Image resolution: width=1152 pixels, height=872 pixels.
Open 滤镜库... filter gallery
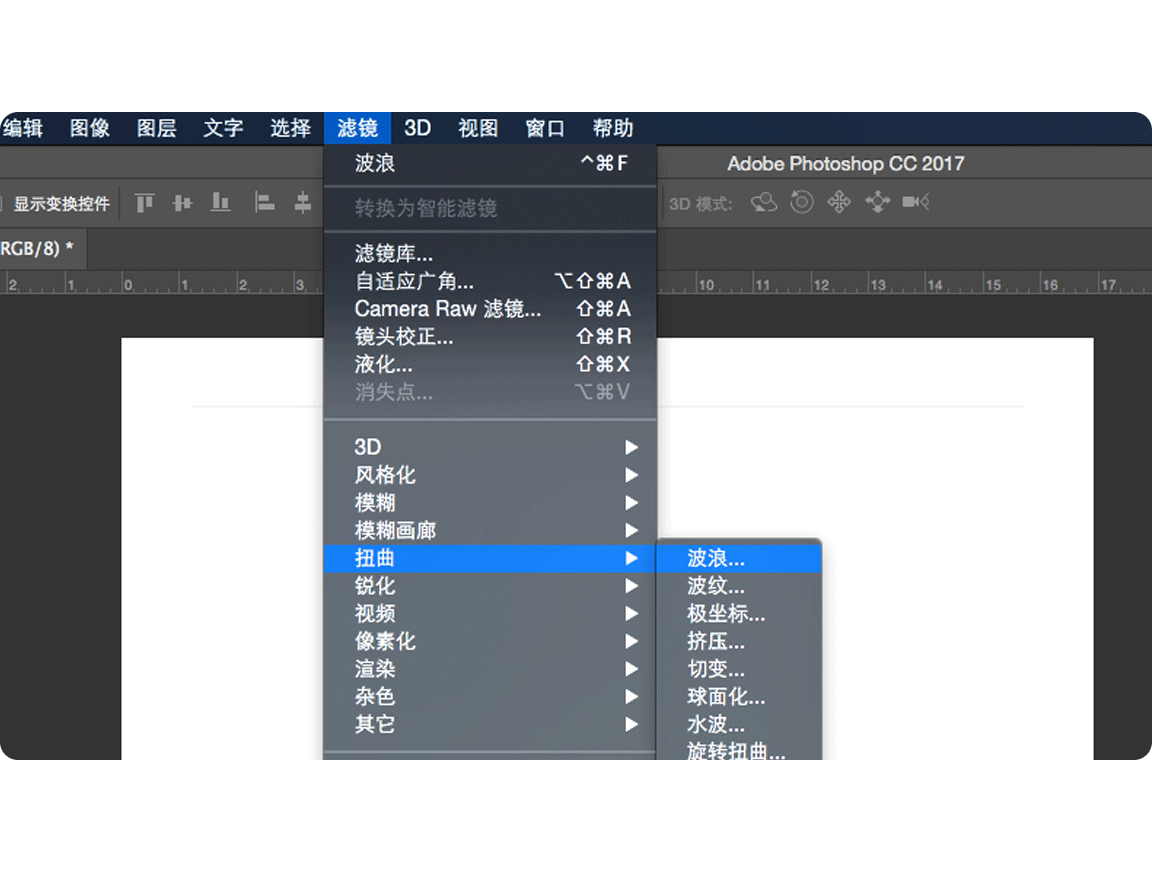click(490, 253)
